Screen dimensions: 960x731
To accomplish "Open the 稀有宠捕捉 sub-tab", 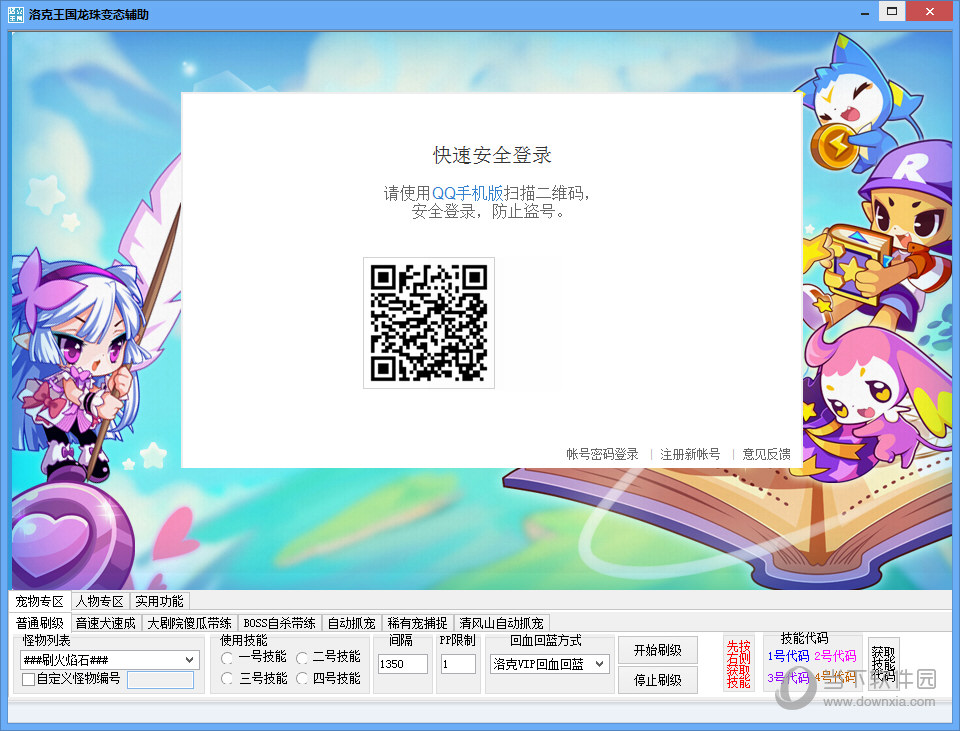I will tap(418, 623).
